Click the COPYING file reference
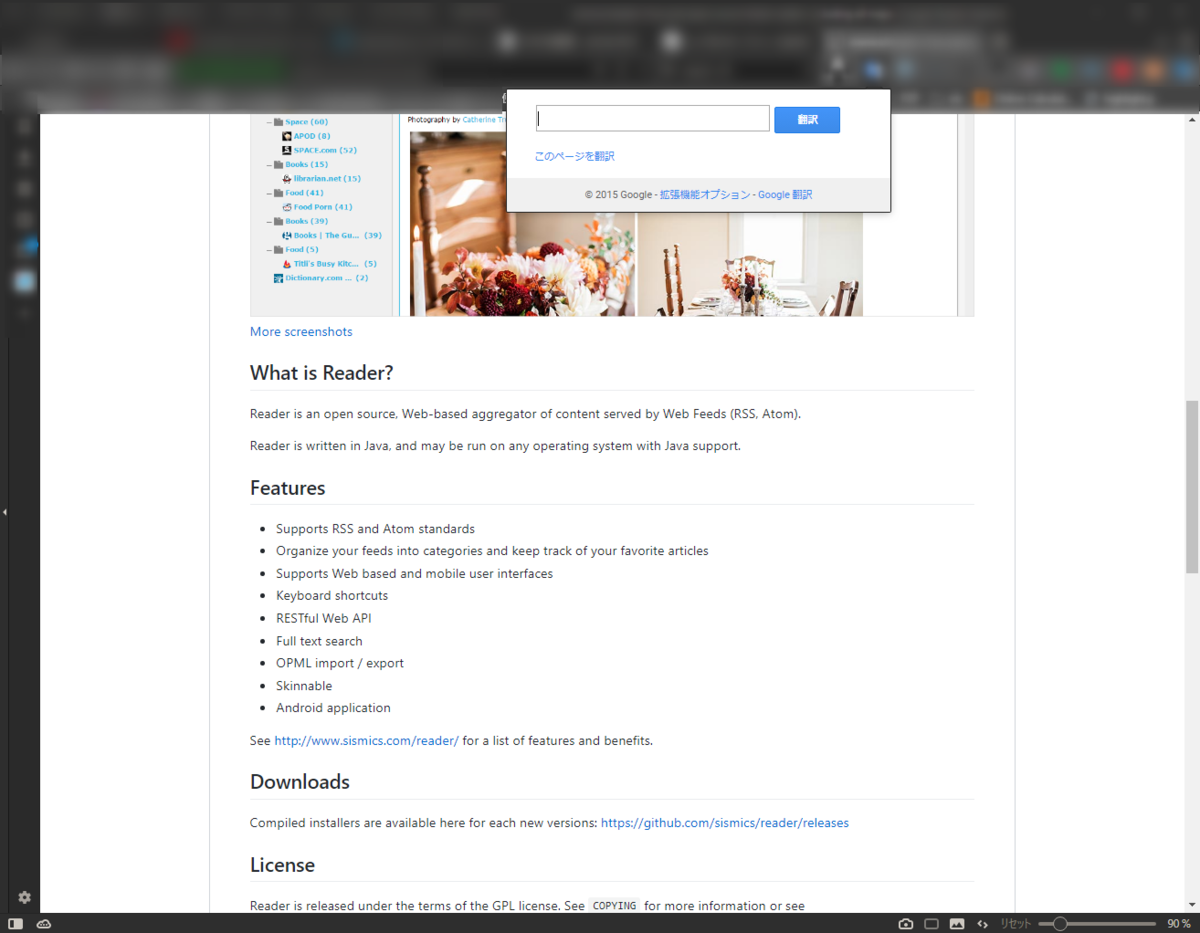The image size is (1200, 933). tap(614, 906)
